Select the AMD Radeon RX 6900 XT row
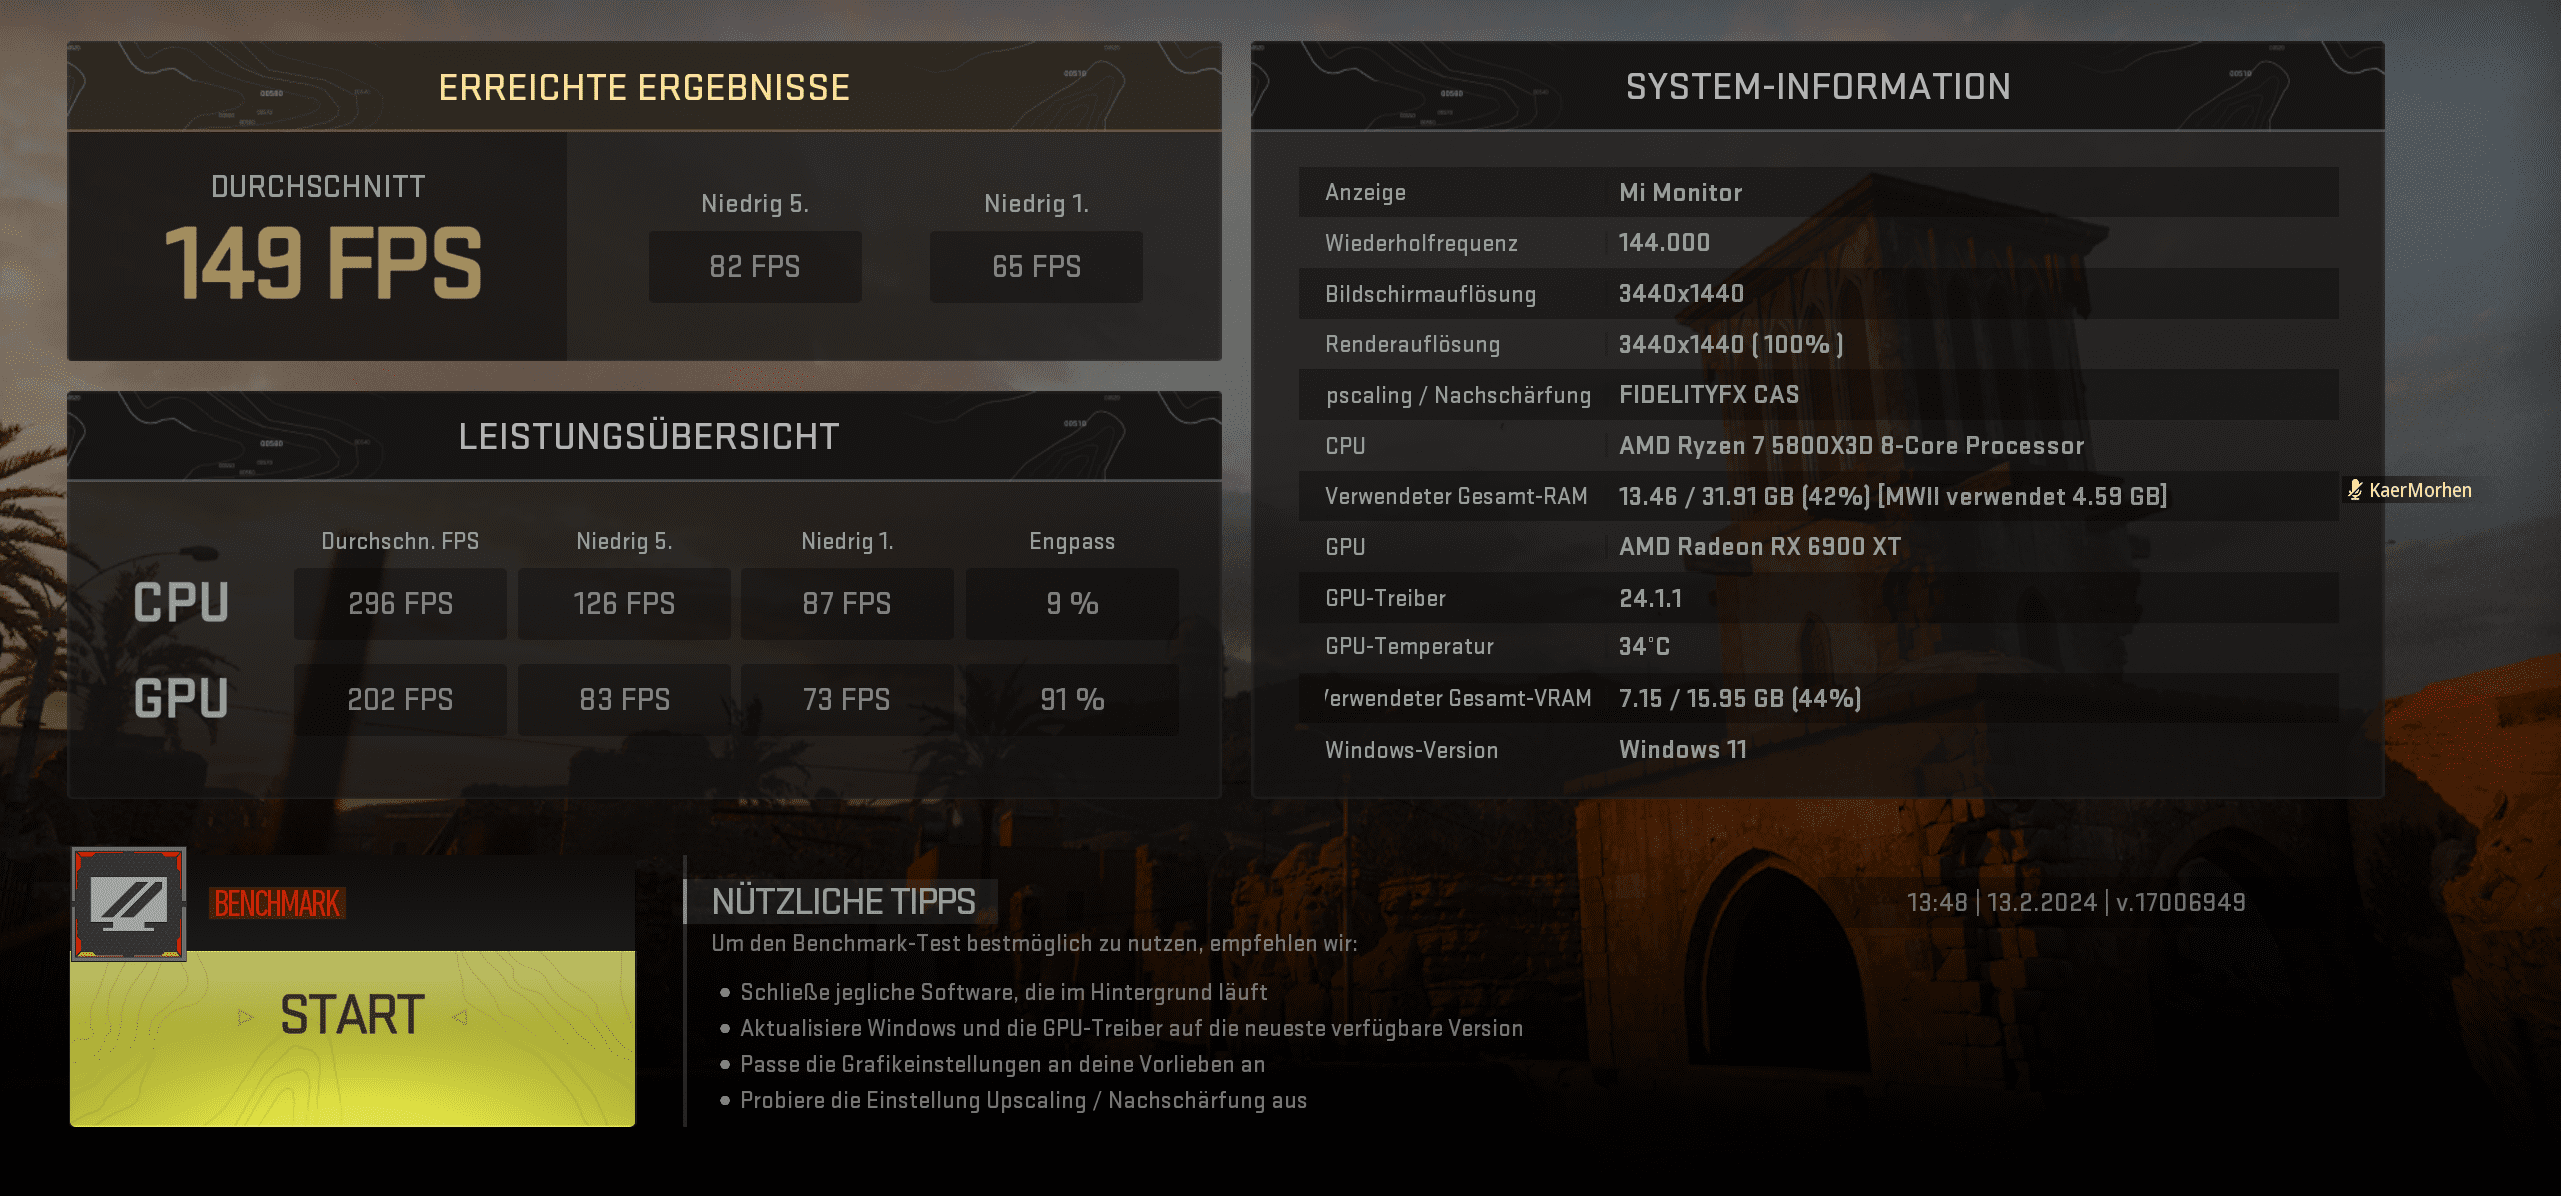 [1760, 547]
